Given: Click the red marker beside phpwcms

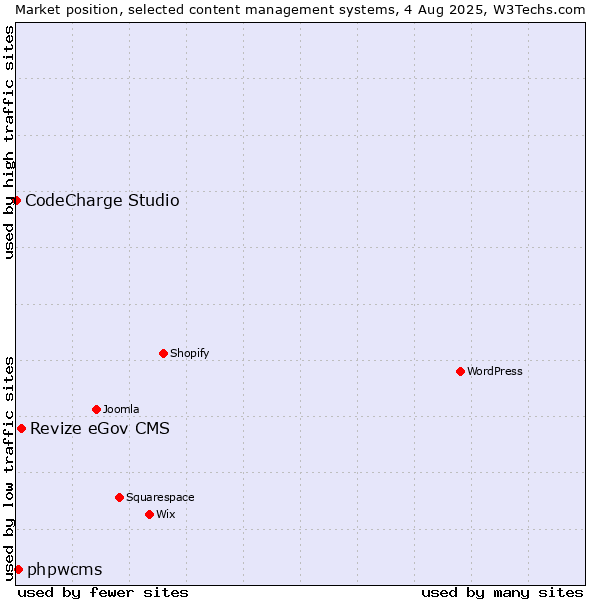Looking at the screenshot, I should (18, 570).
